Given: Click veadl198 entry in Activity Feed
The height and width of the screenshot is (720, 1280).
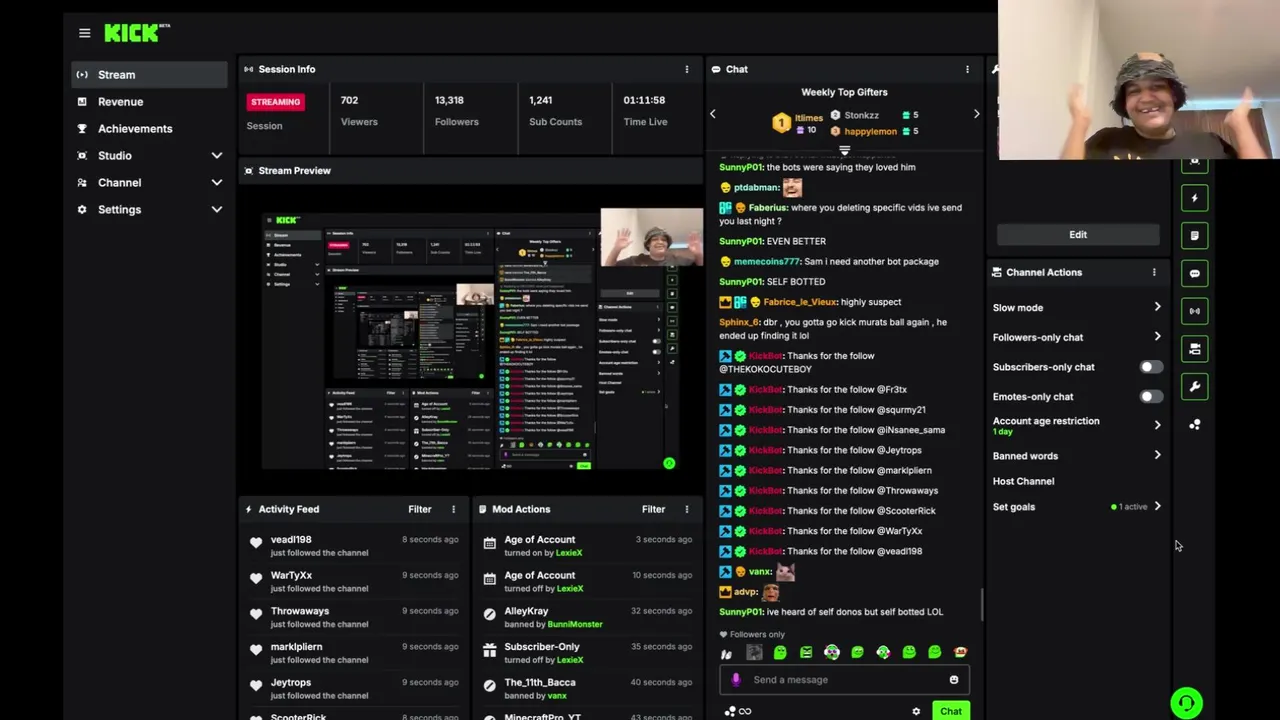Looking at the screenshot, I should [353, 546].
